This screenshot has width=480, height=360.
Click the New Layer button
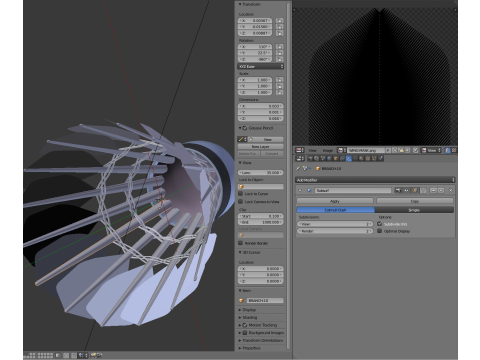point(261,146)
